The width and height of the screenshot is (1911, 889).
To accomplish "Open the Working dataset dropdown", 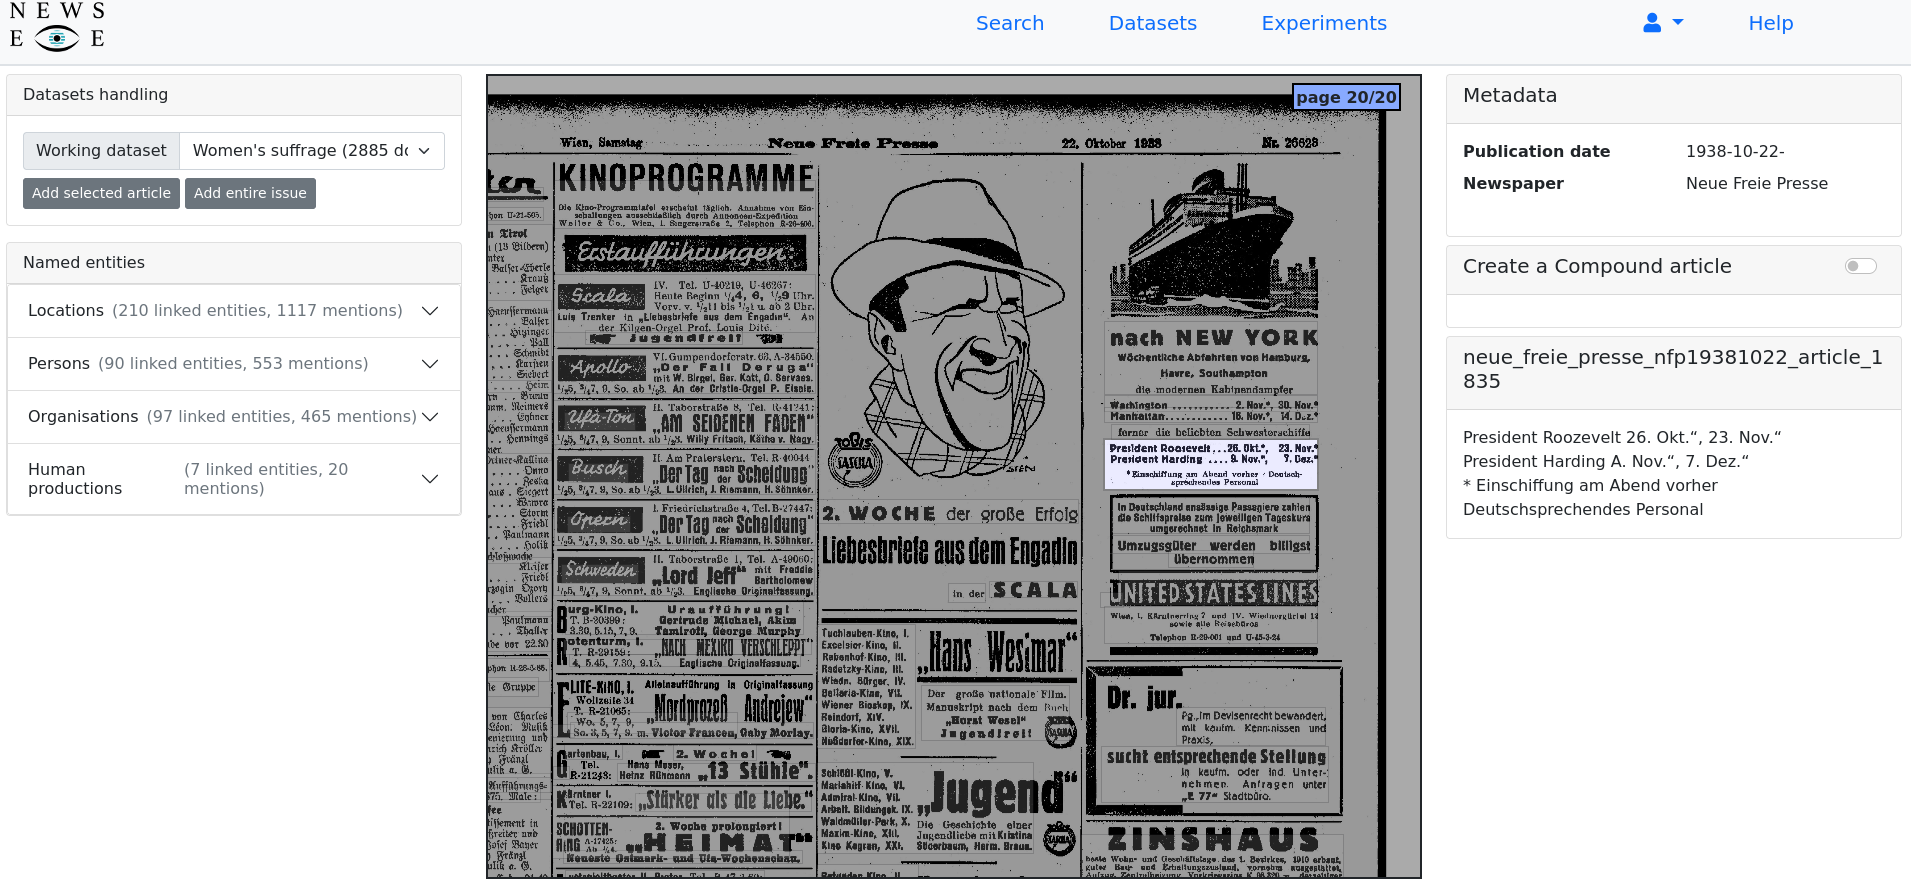I will click(x=312, y=151).
